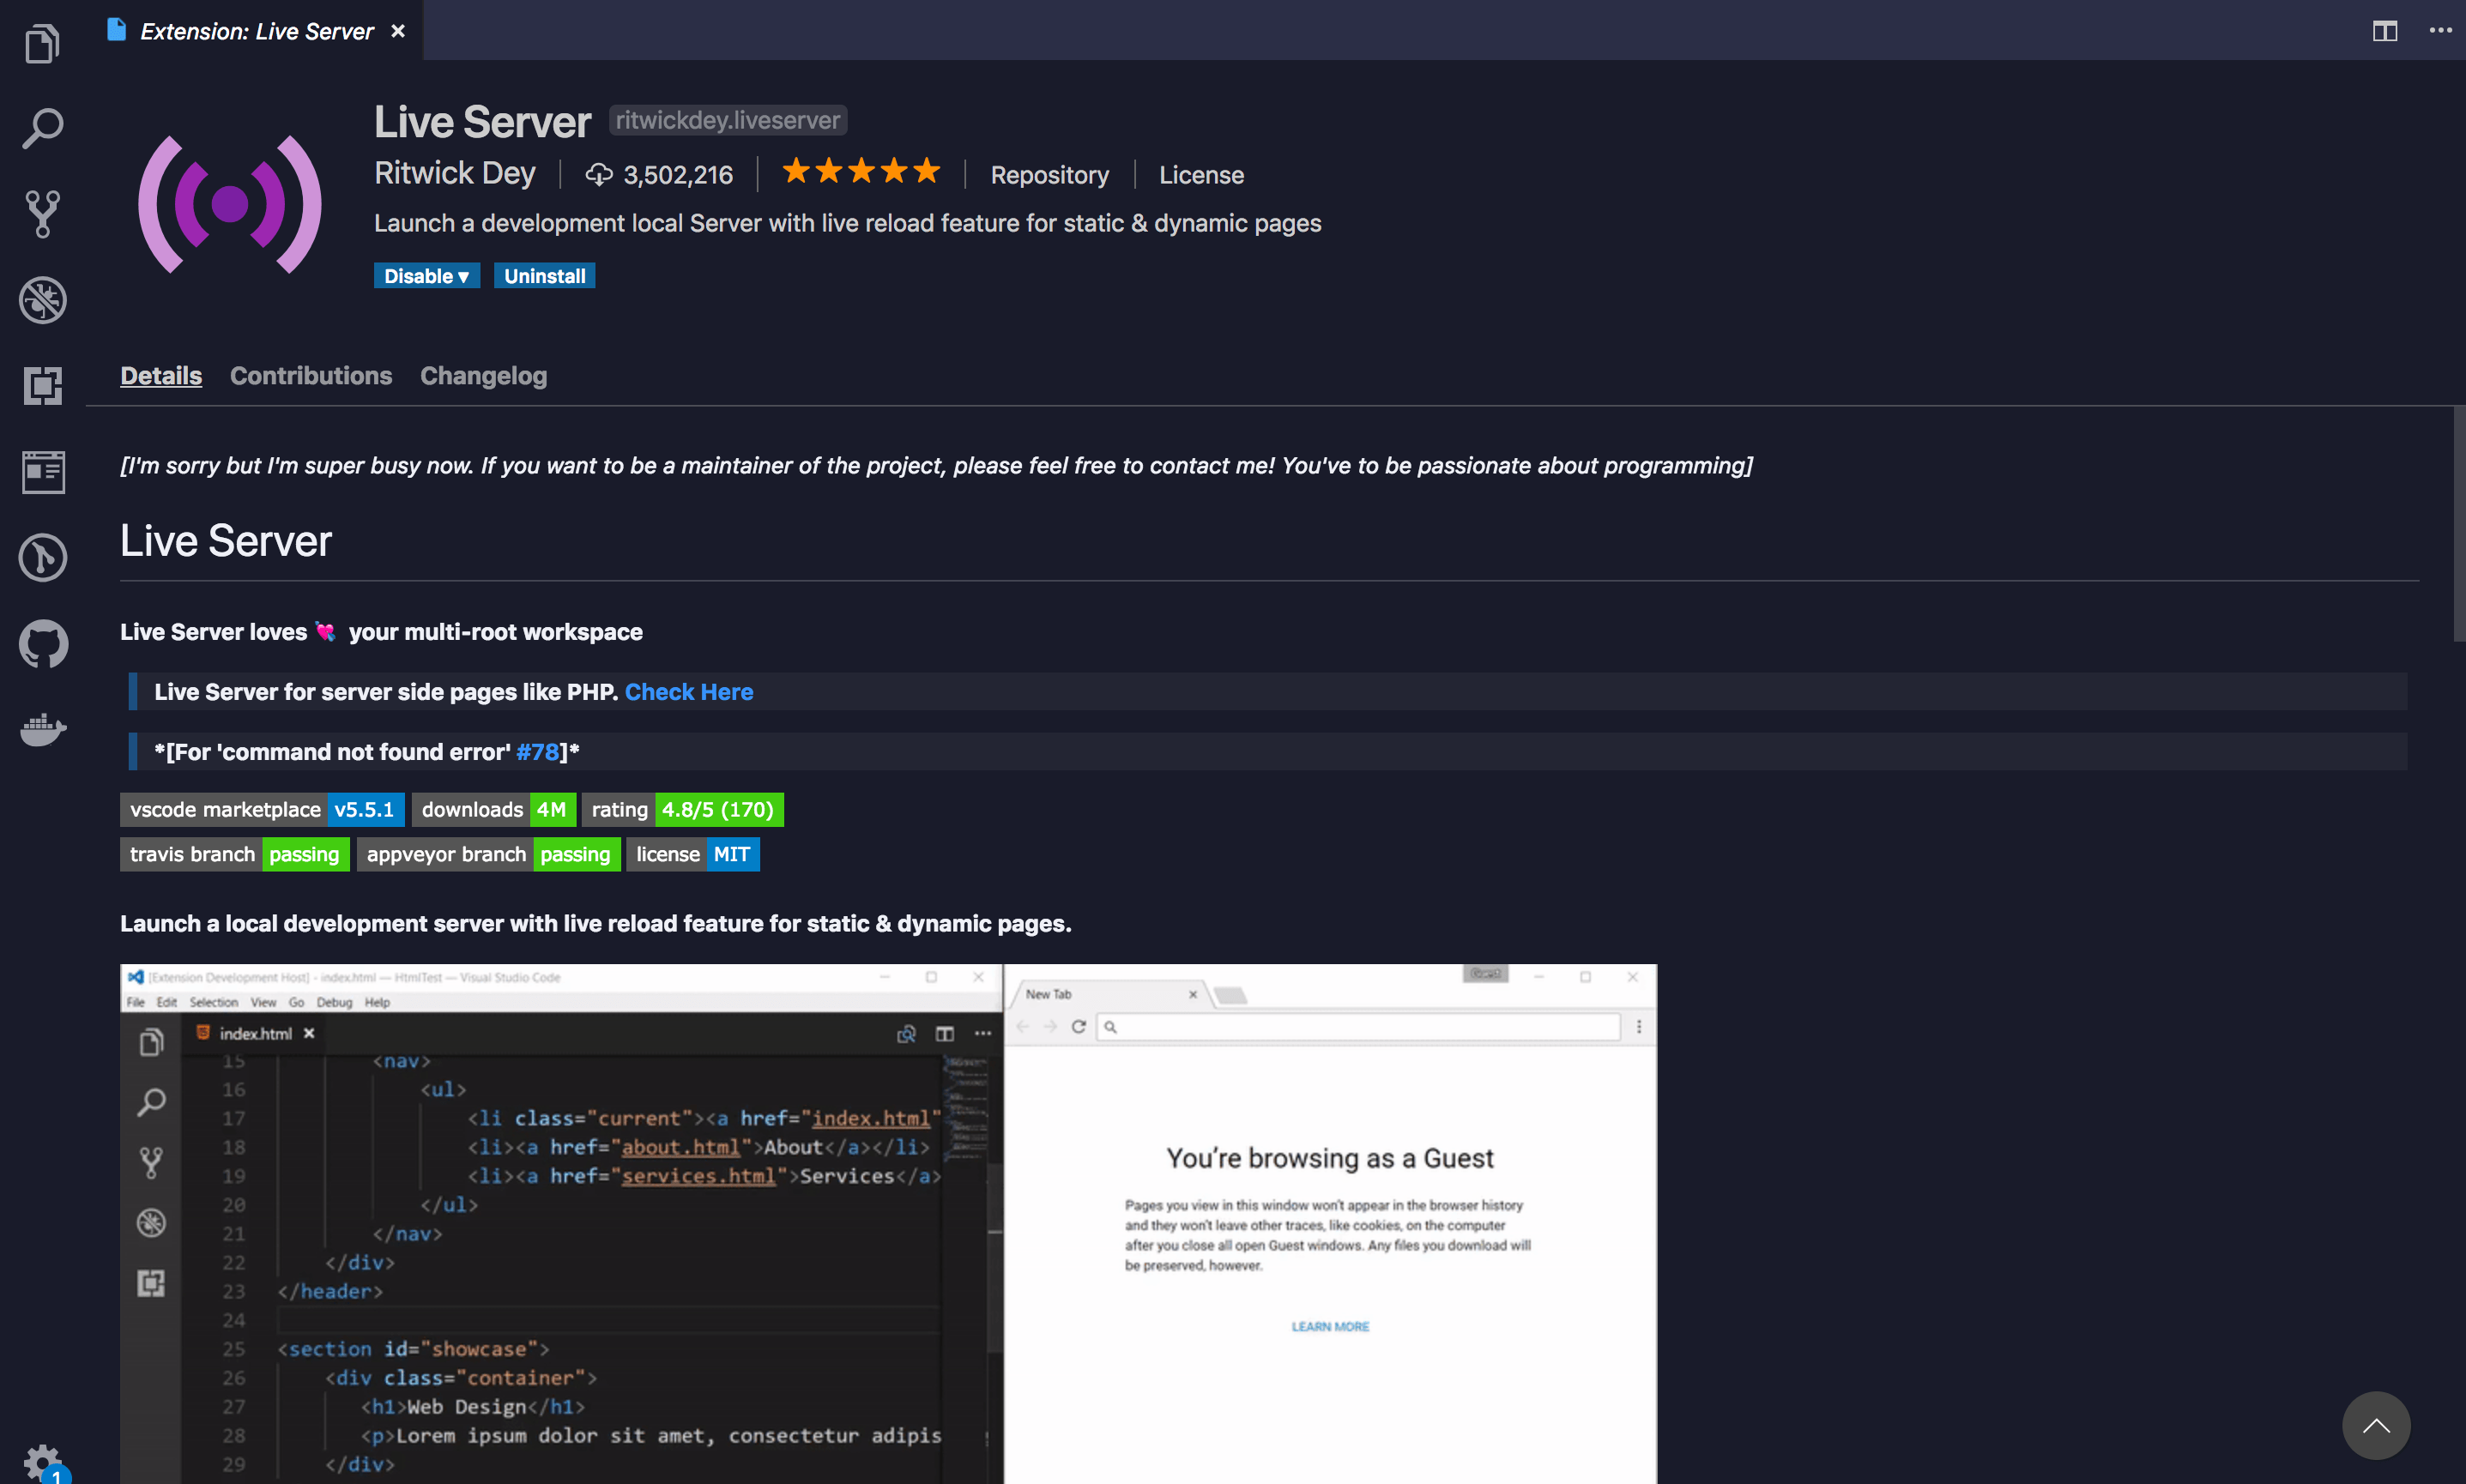Screen dimensions: 2466x1484
Task: Switch to the Changelog tab
Action: [483, 376]
